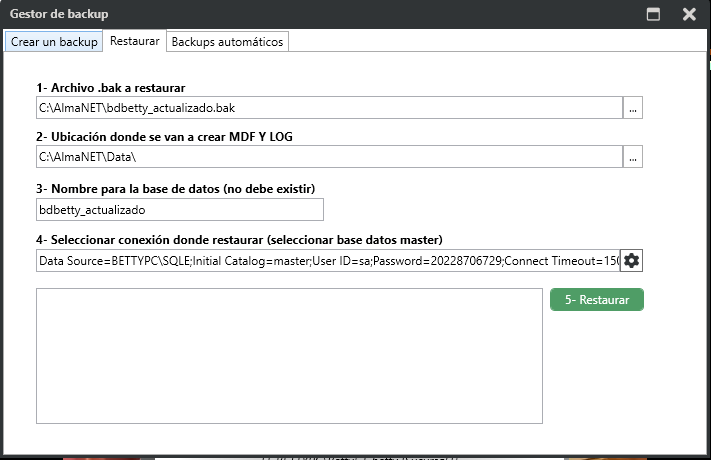Click the '4- Seleccionar conexión donde restaurar' label
The height and width of the screenshot is (460, 711).
(240, 239)
